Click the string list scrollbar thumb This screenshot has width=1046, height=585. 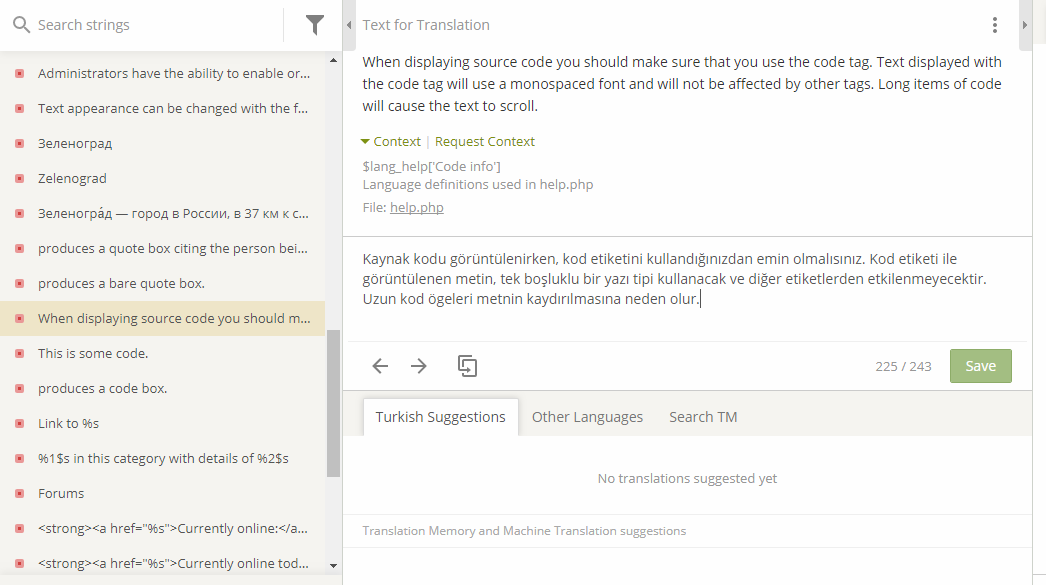coord(334,404)
